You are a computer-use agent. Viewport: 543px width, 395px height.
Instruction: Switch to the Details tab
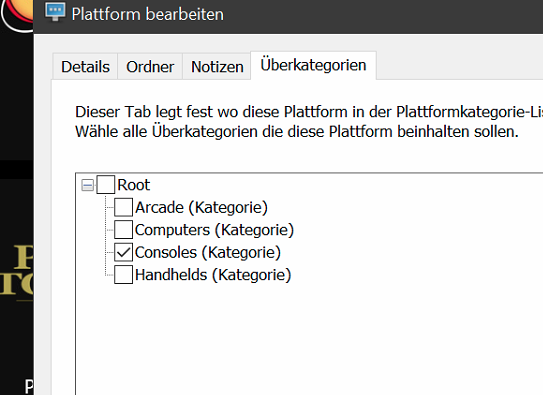[85, 66]
